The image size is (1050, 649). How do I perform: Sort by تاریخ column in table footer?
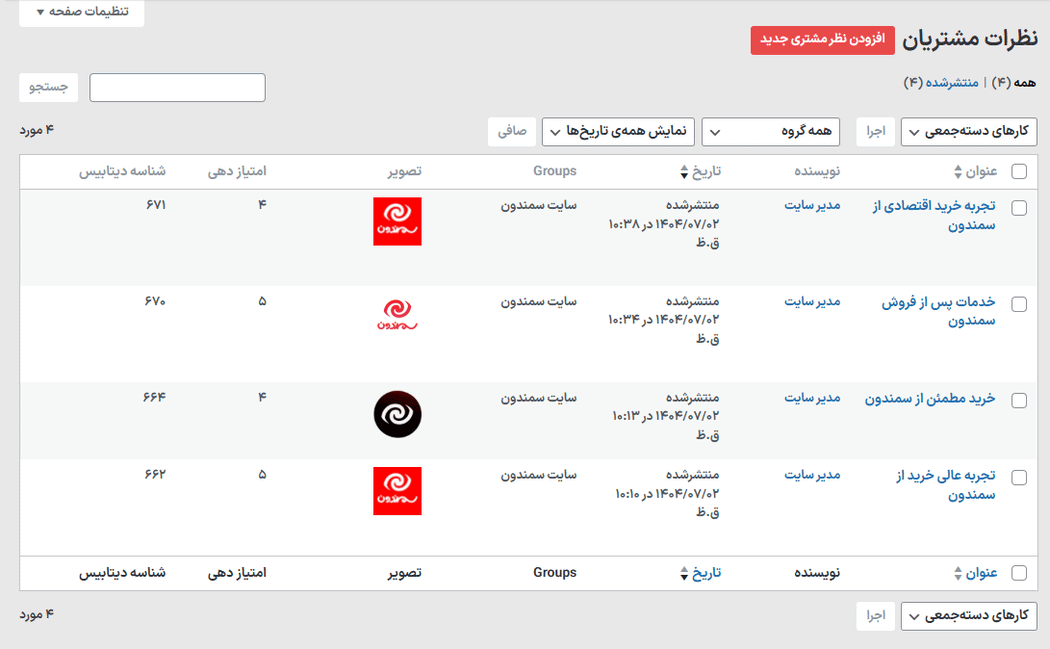point(706,573)
